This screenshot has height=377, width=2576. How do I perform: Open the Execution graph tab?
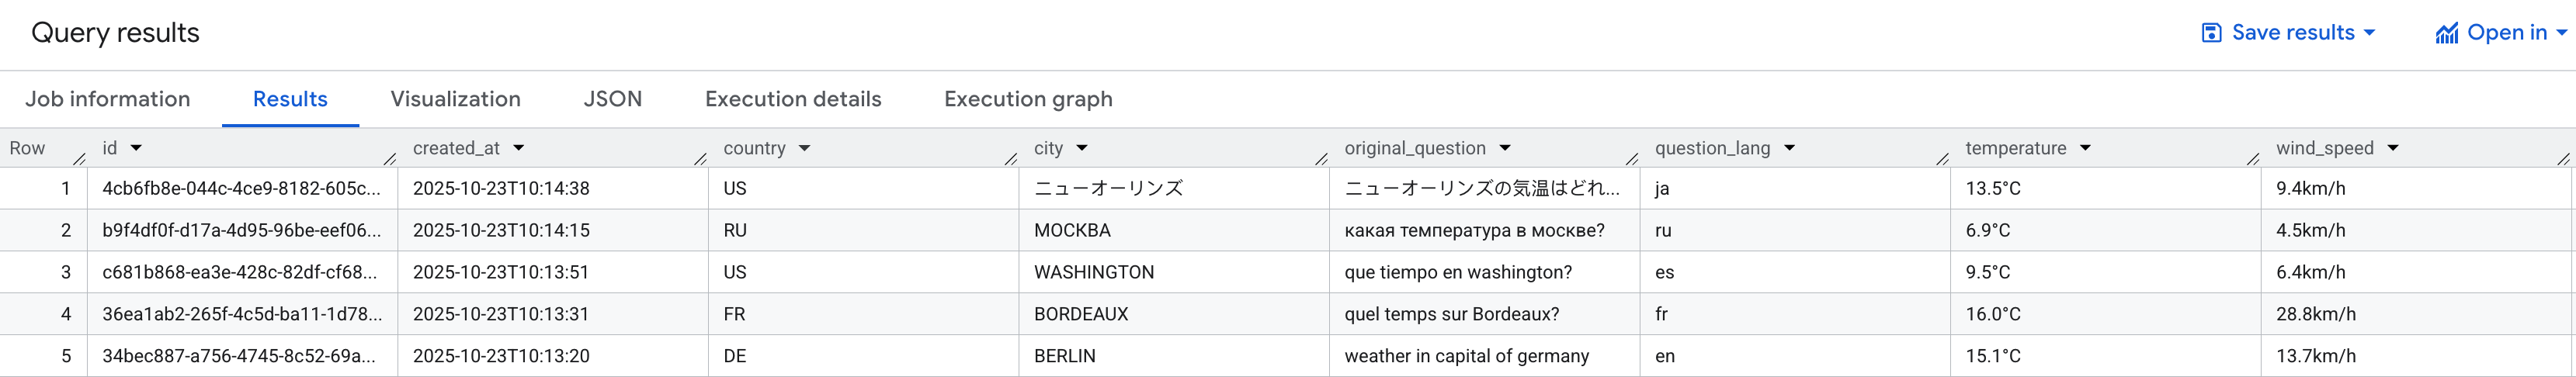[1028, 99]
